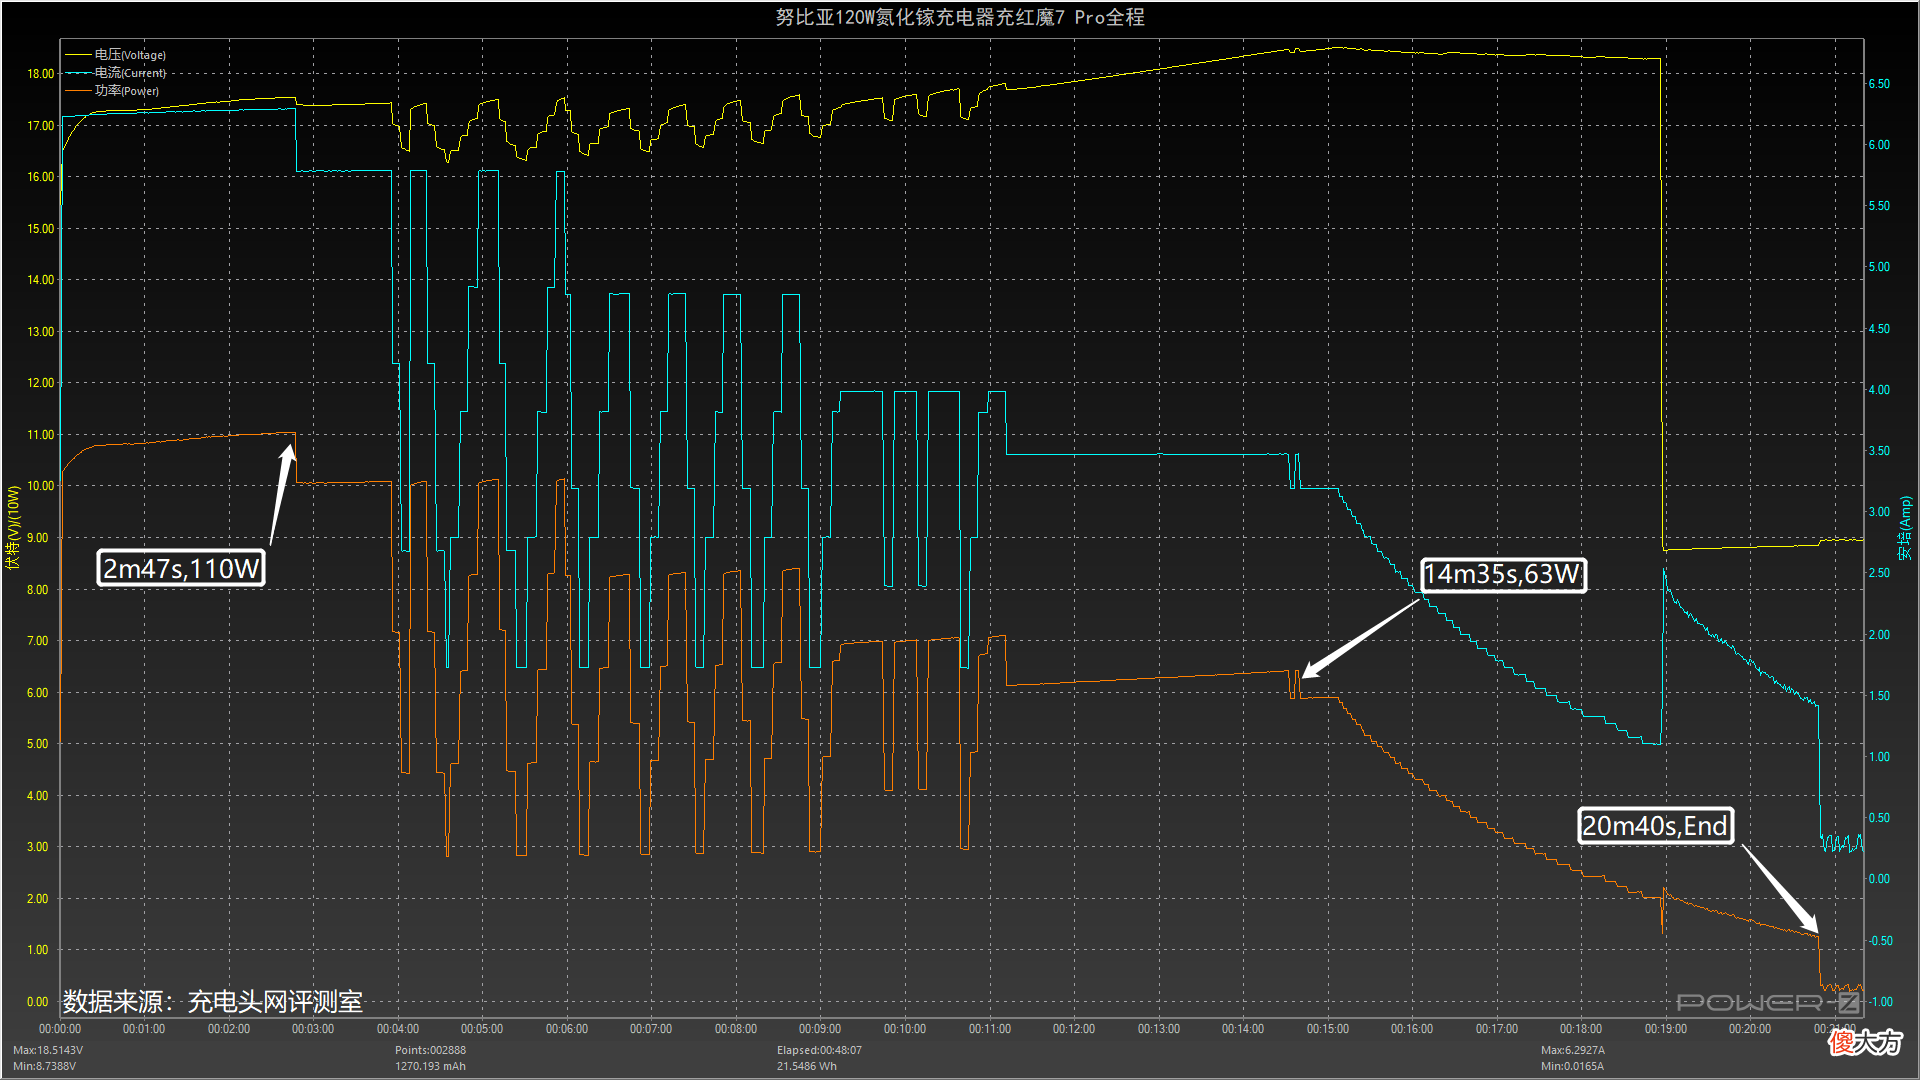Screen dimensions: 1920x1080
Task: Click the 8.00 voltage axis tick label
Action: (38, 590)
